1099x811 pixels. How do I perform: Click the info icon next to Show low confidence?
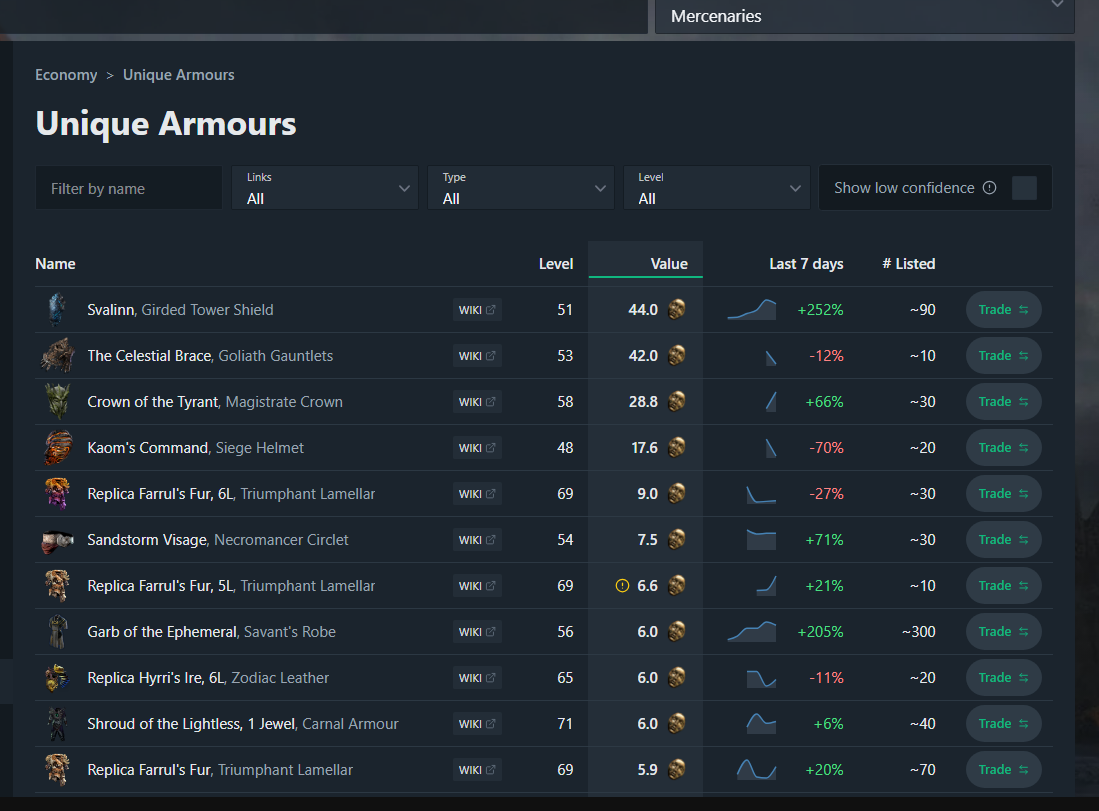click(990, 188)
